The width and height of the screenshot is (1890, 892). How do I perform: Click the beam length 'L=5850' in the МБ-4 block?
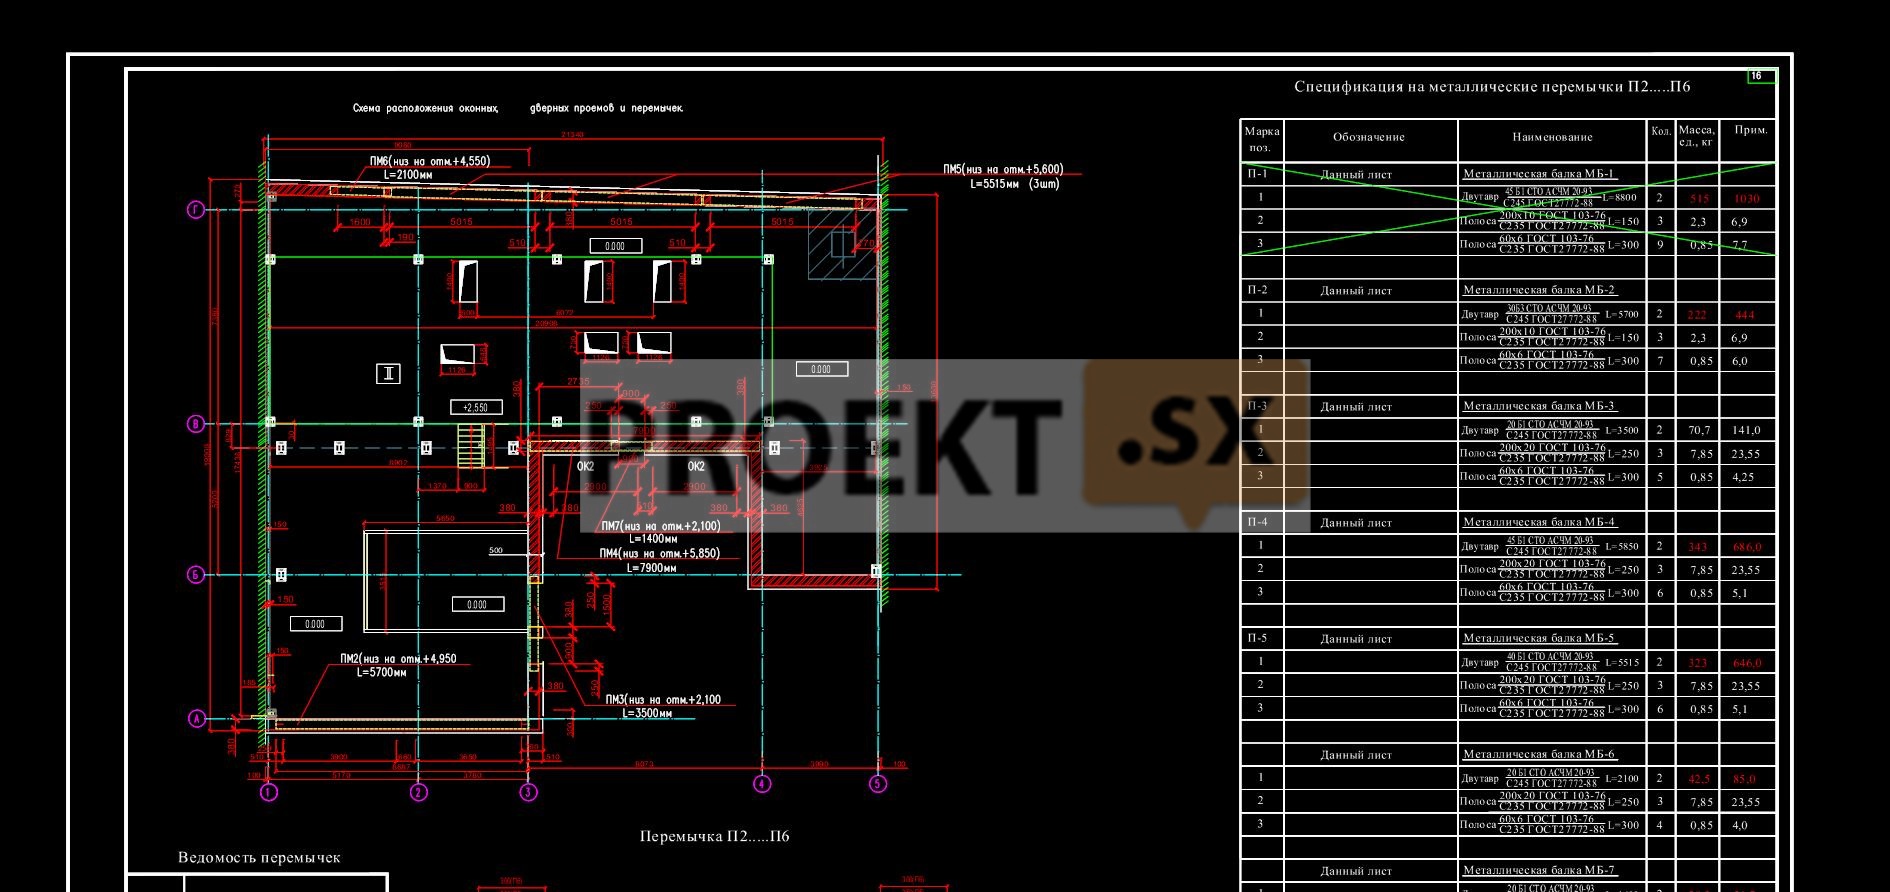click(1622, 546)
